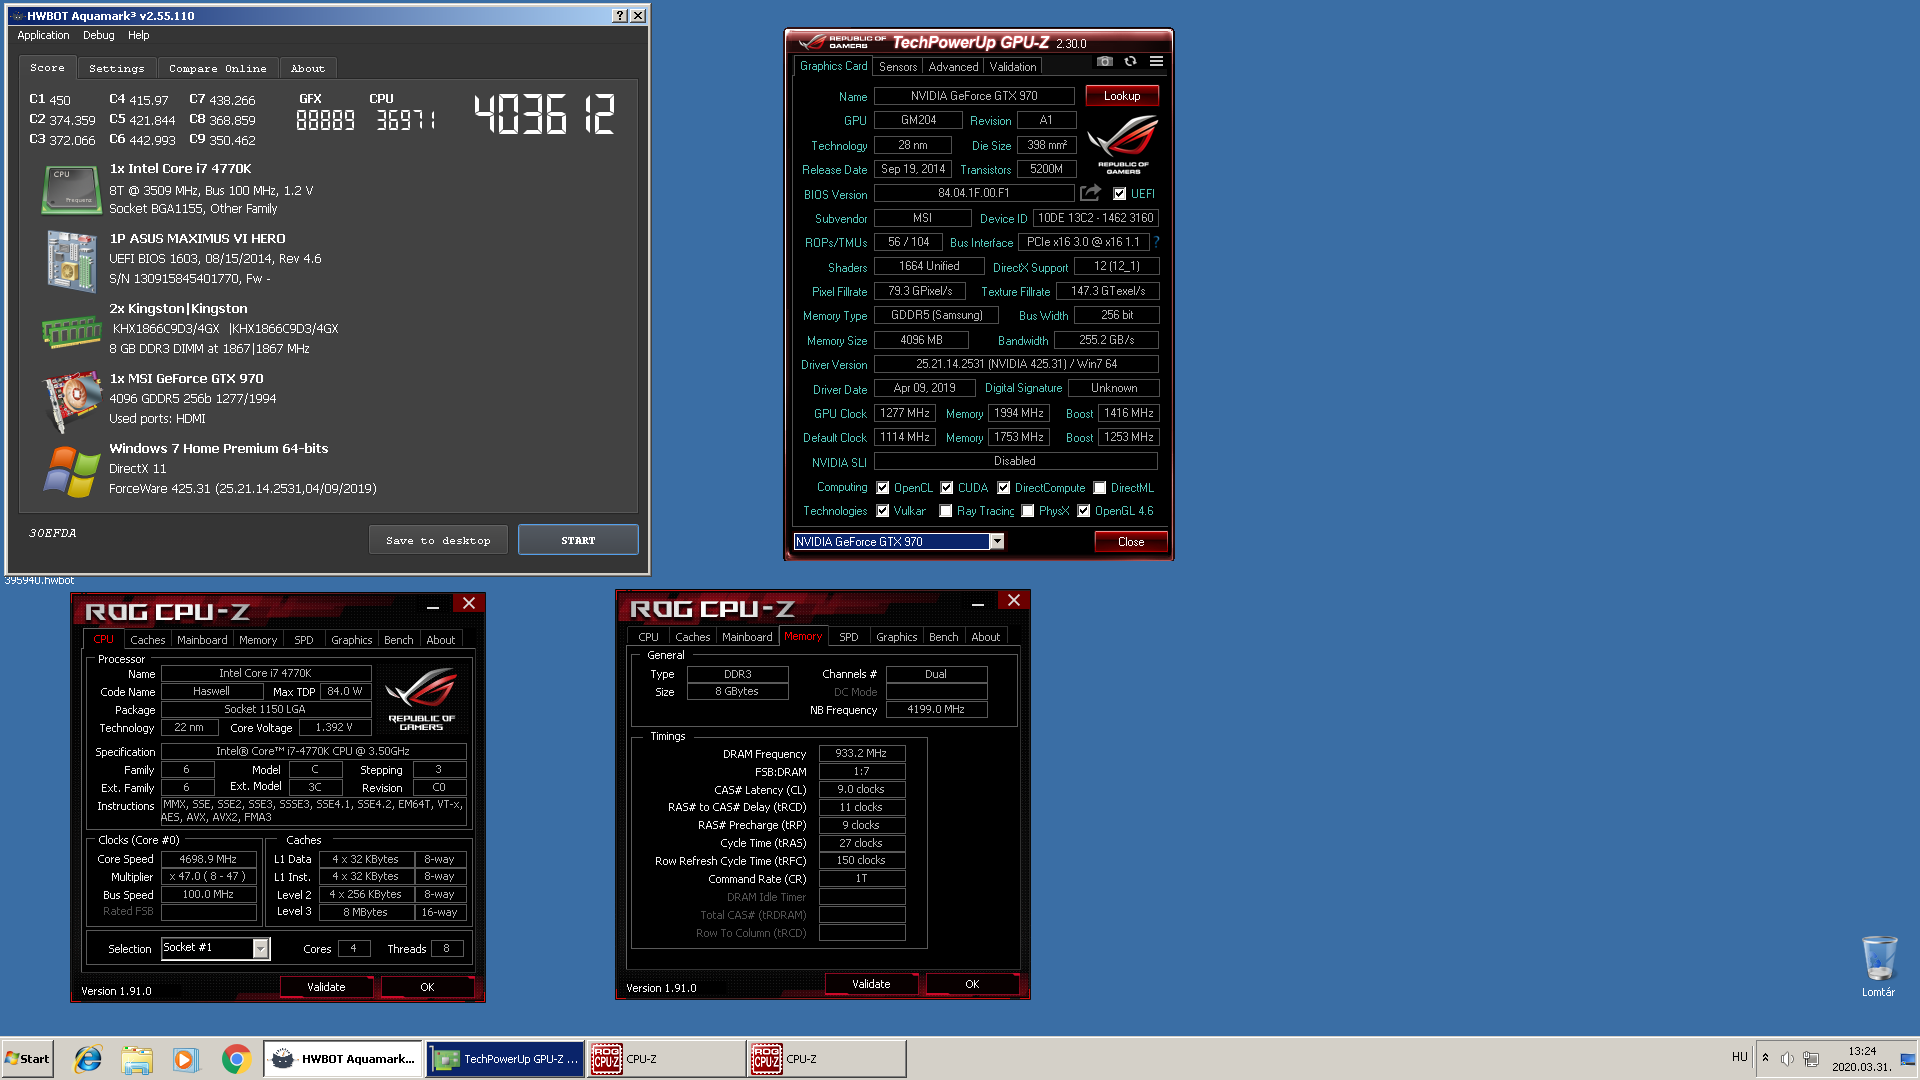Viewport: 1920px width, 1080px height.
Task: Click the CPU chip icon in Aquamark
Action: 71,189
